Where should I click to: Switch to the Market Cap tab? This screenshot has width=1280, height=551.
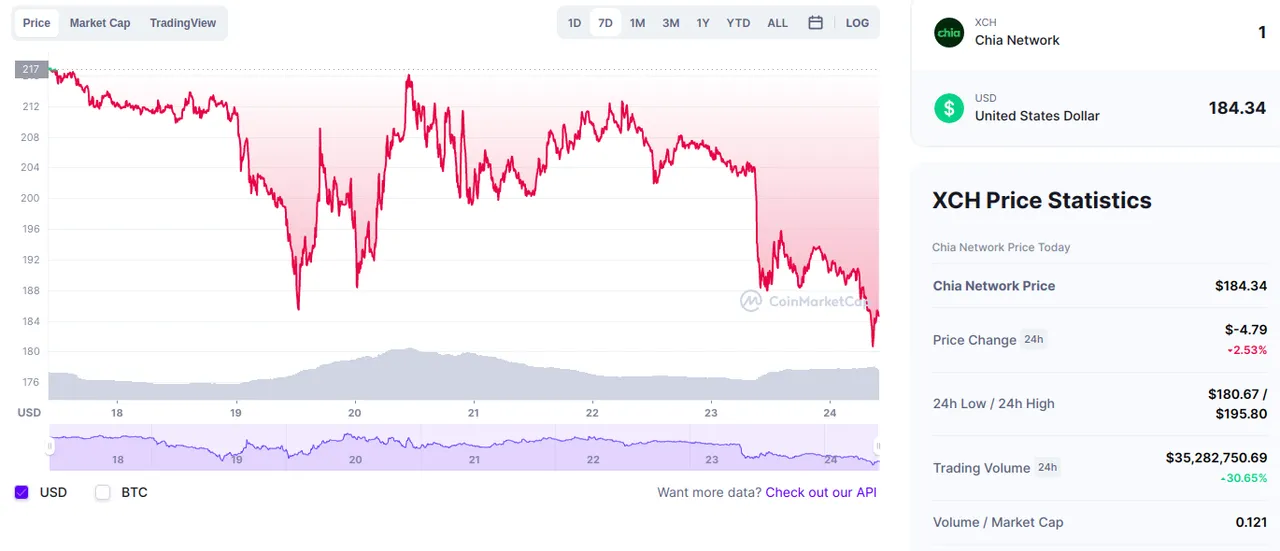click(100, 23)
